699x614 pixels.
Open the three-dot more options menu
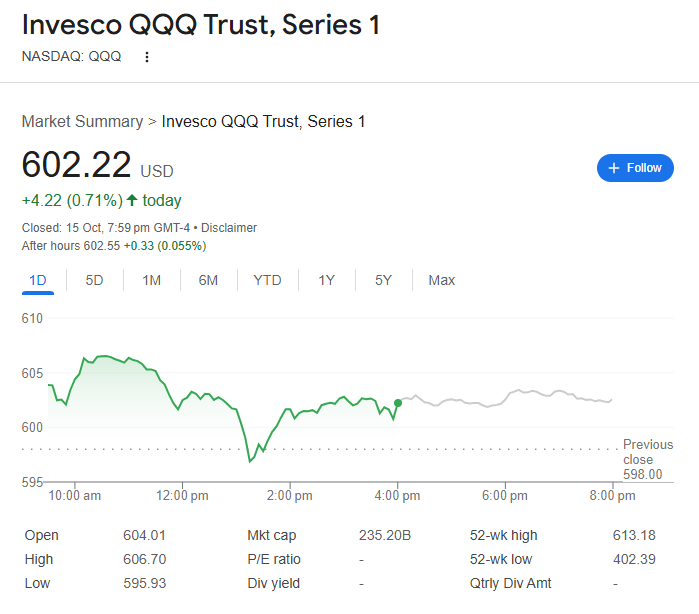(x=147, y=57)
